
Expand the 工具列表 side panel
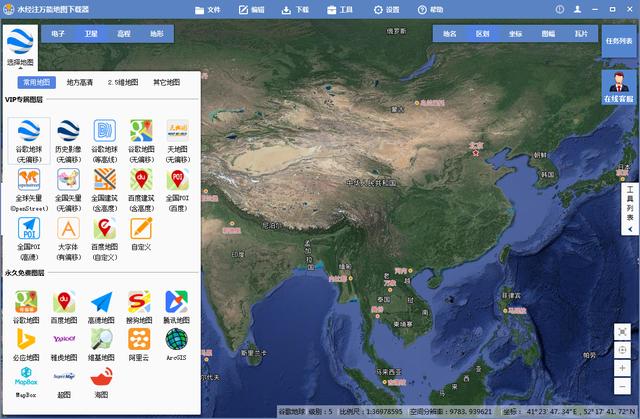(630, 204)
